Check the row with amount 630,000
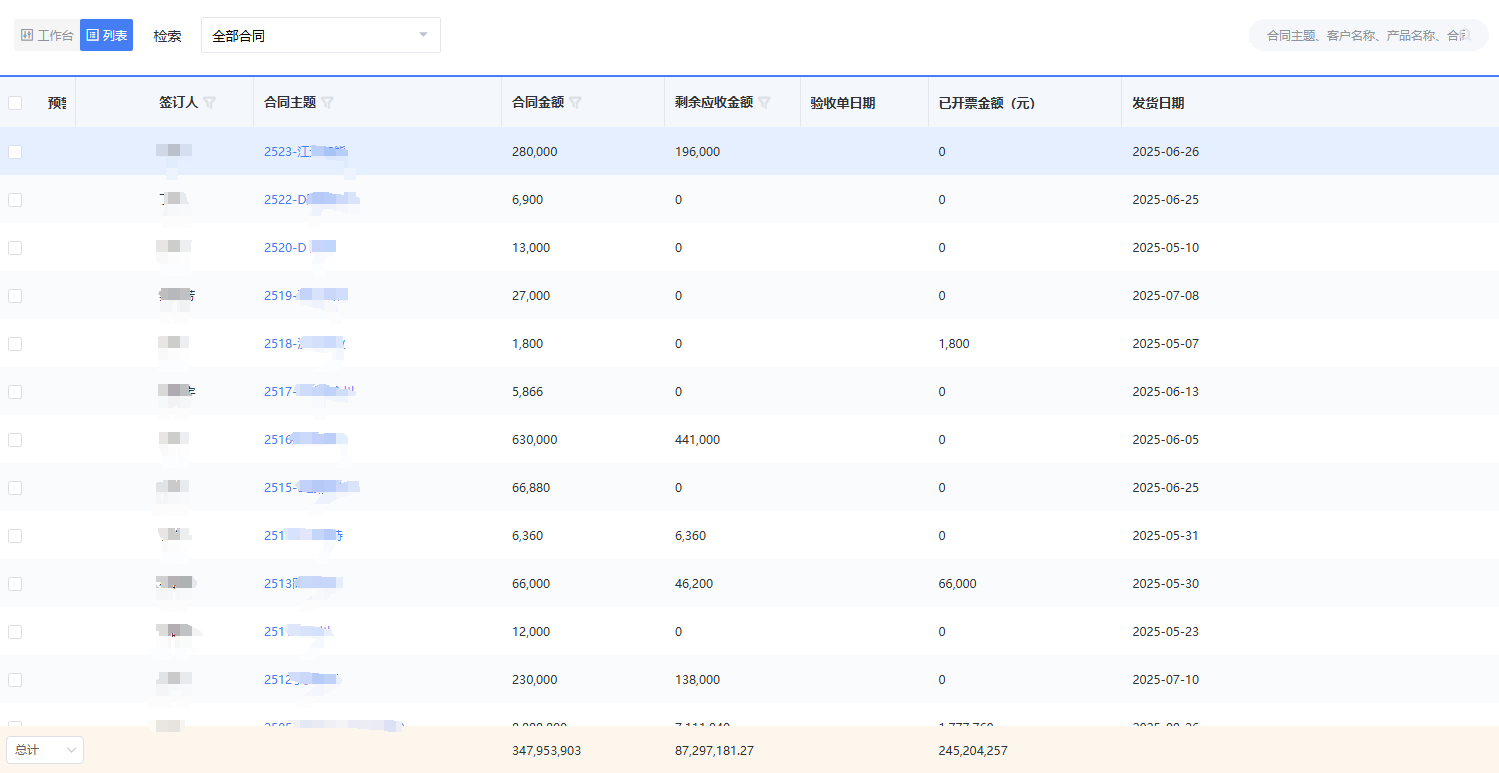This screenshot has width=1499, height=773. [15, 440]
